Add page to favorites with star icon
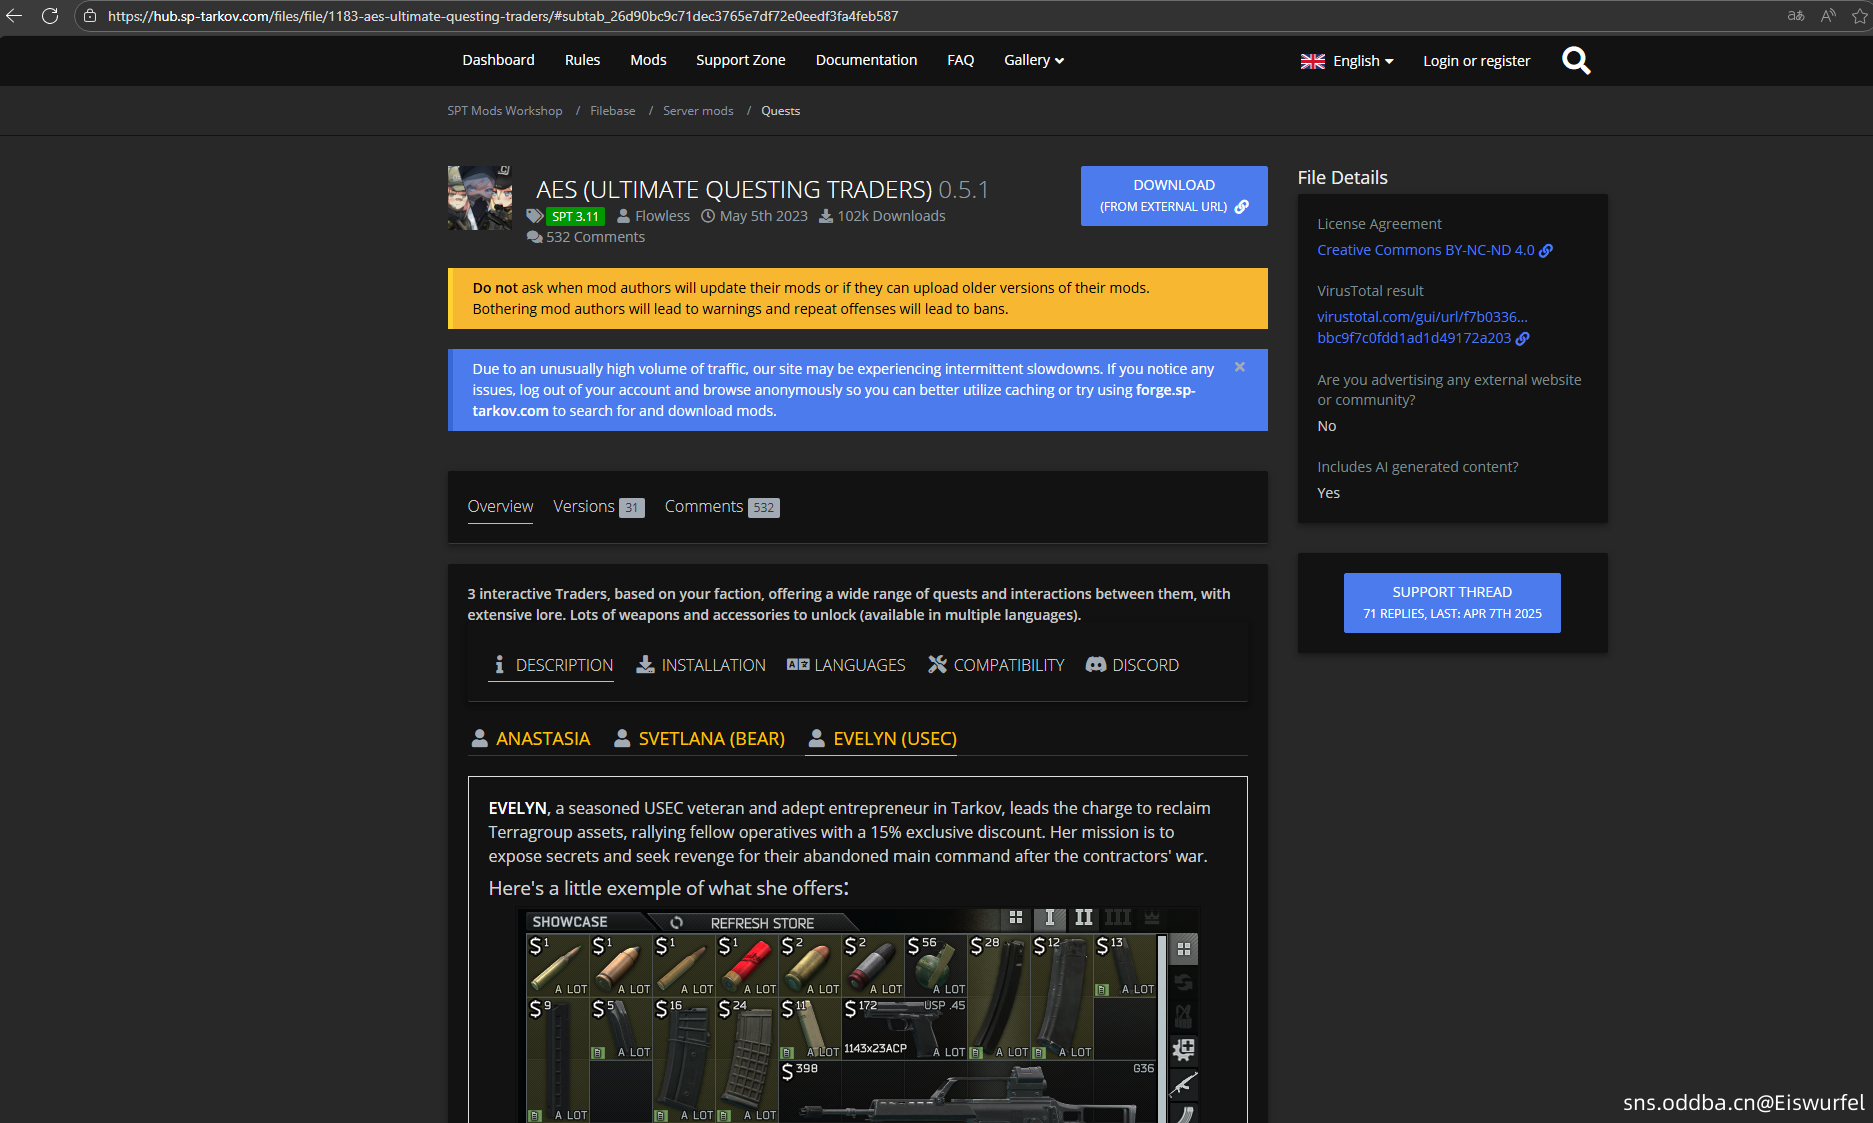This screenshot has height=1123, width=1873. [x=1860, y=16]
